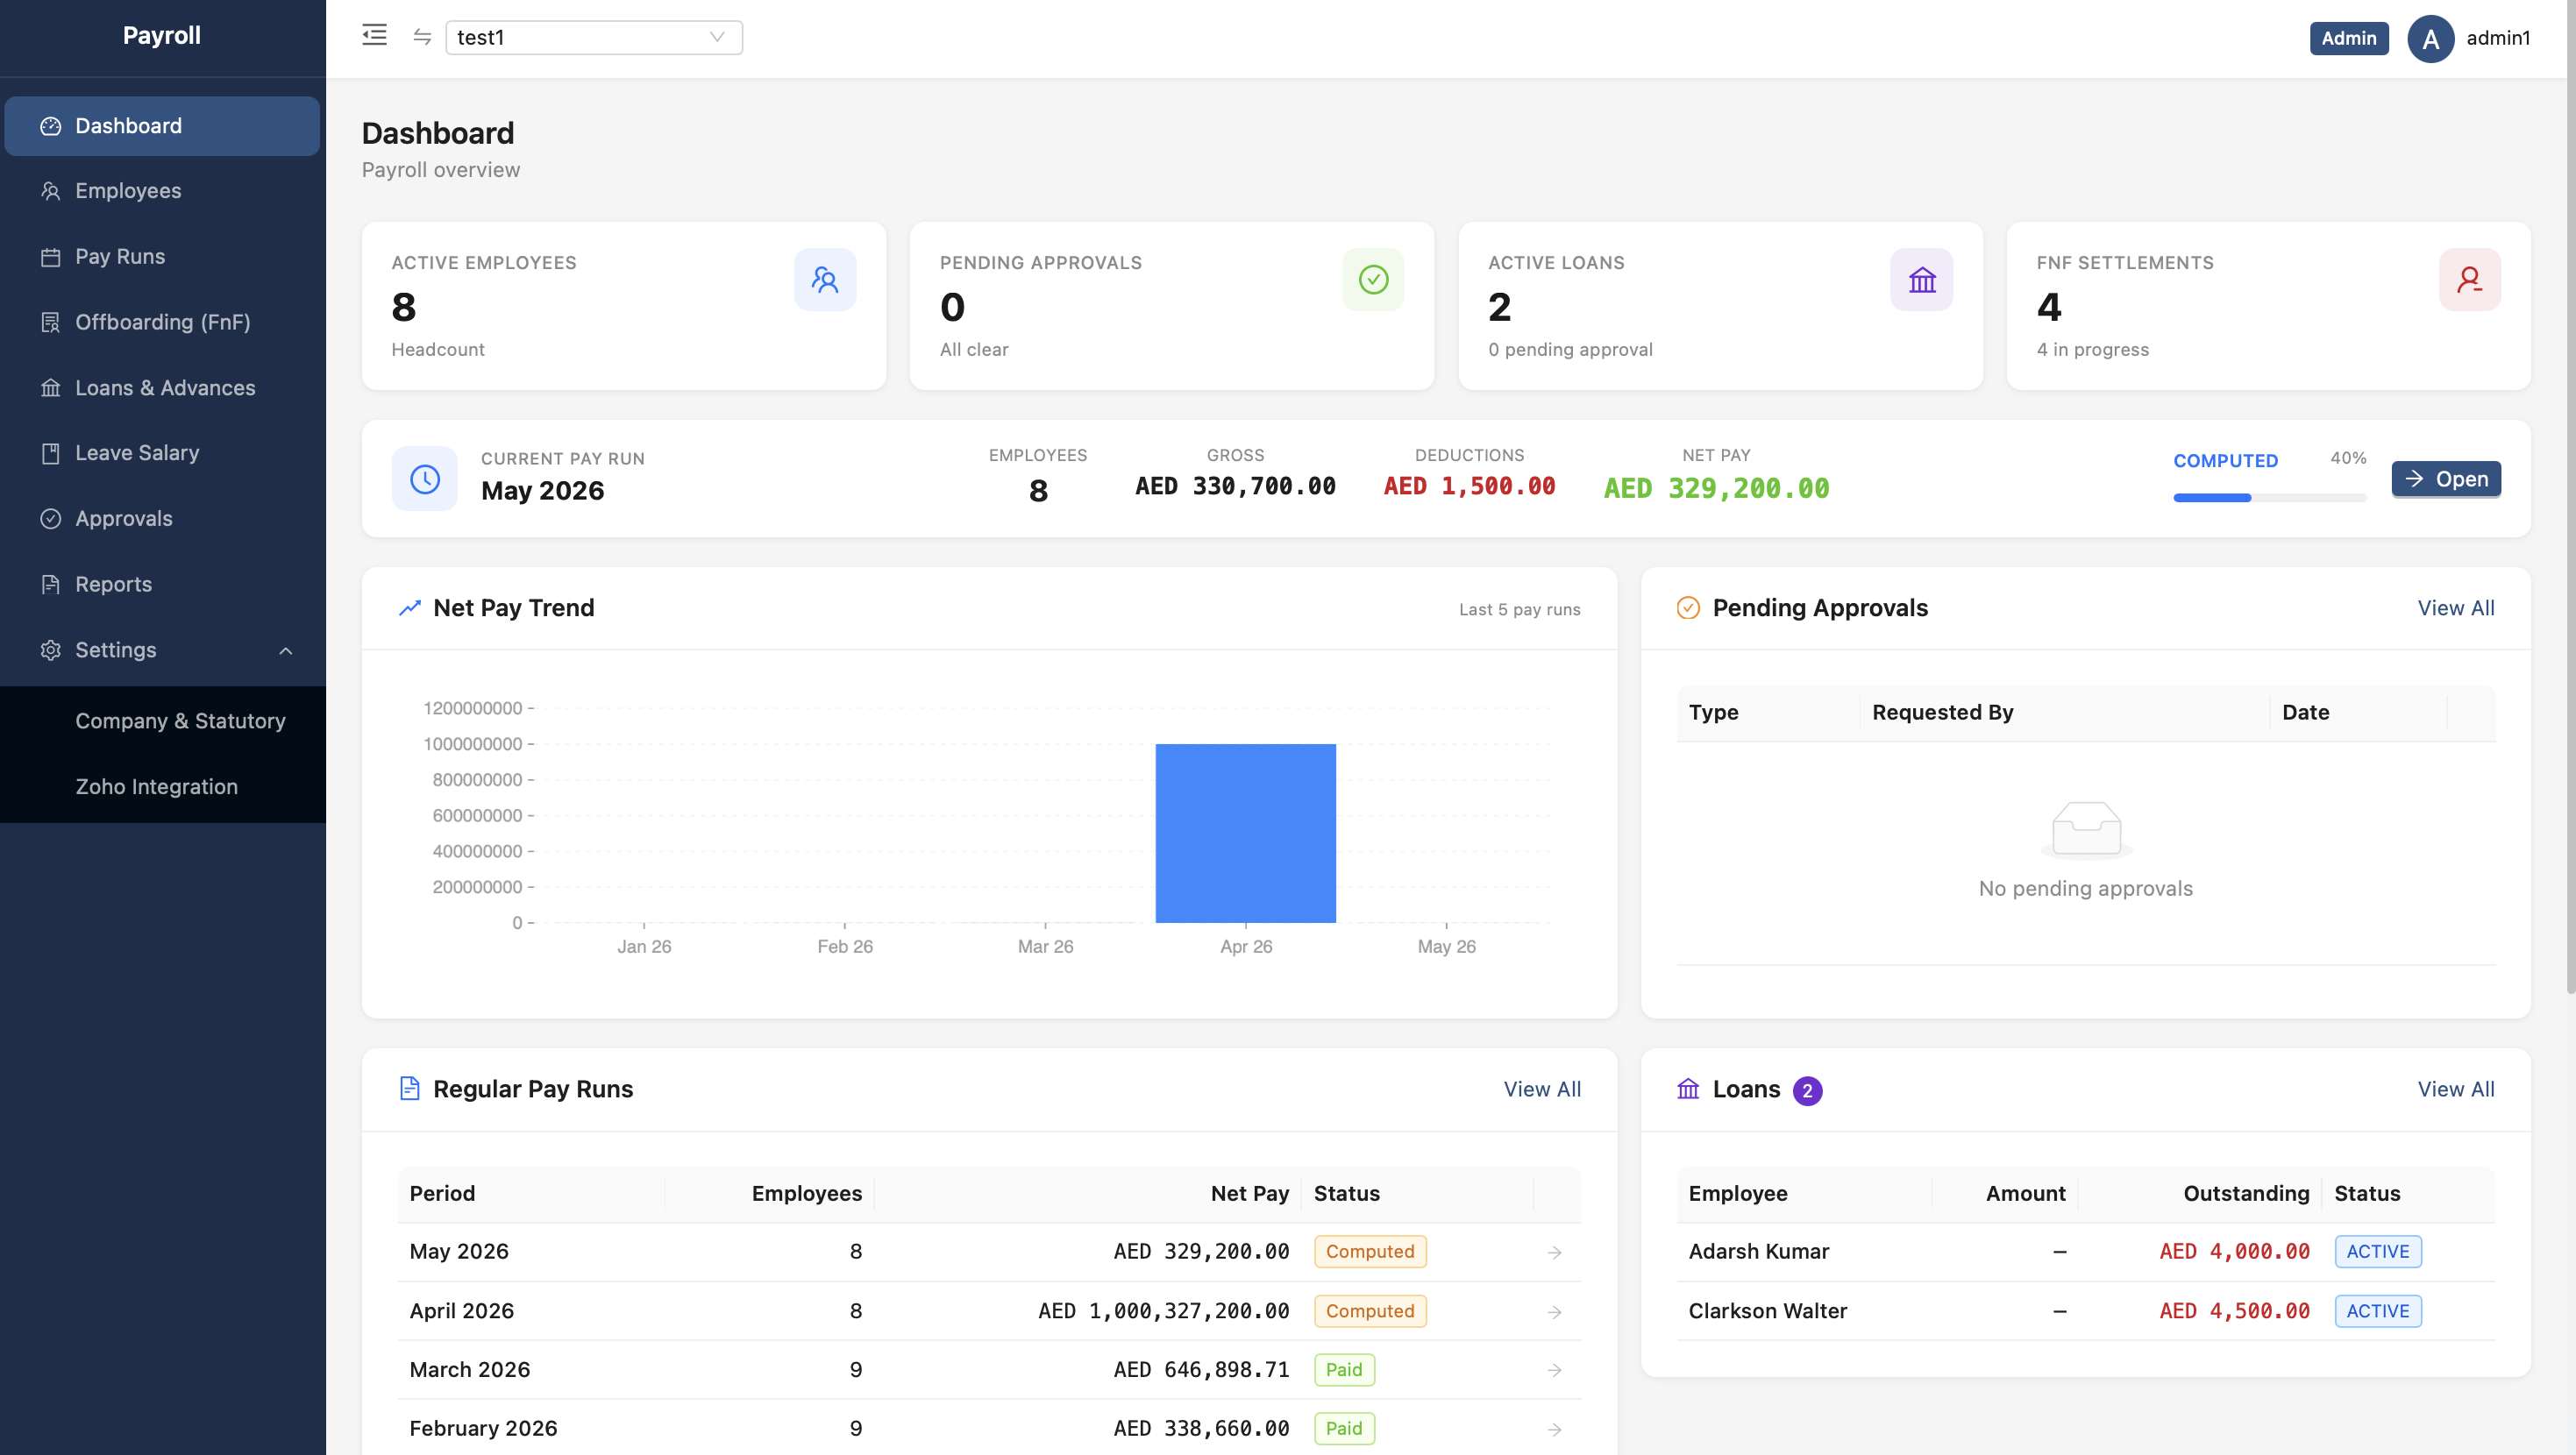Screen dimensions: 2576x1455
Task: Click the Pay Runs calendar icon
Action: [50, 257]
